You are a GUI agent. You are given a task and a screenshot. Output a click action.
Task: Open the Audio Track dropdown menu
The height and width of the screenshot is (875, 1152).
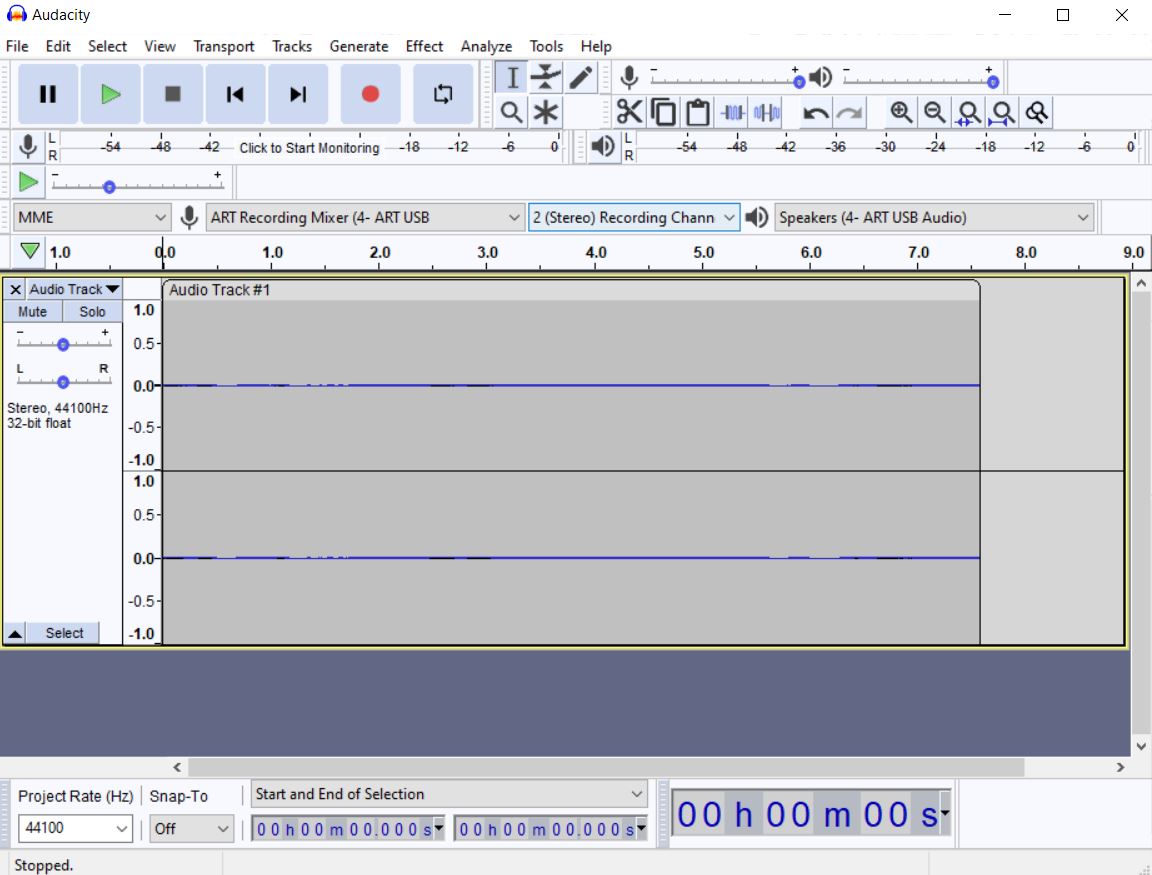tap(73, 289)
